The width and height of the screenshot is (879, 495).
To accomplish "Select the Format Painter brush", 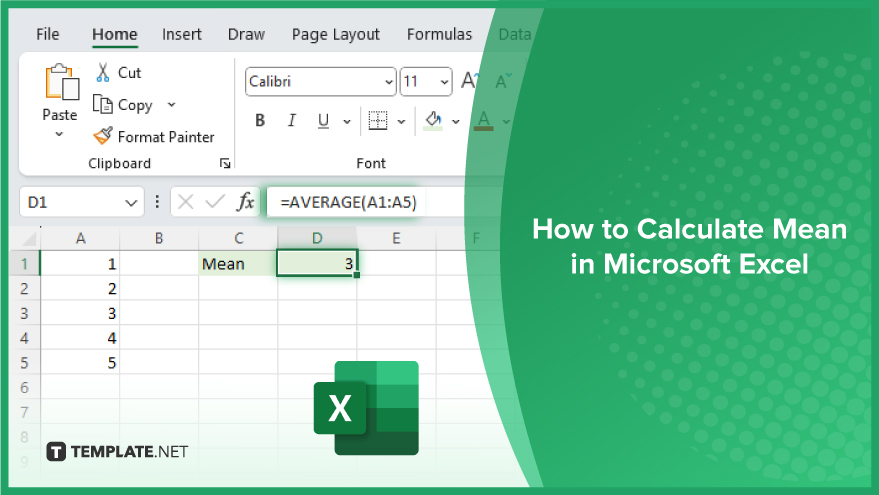I will tap(103, 136).
